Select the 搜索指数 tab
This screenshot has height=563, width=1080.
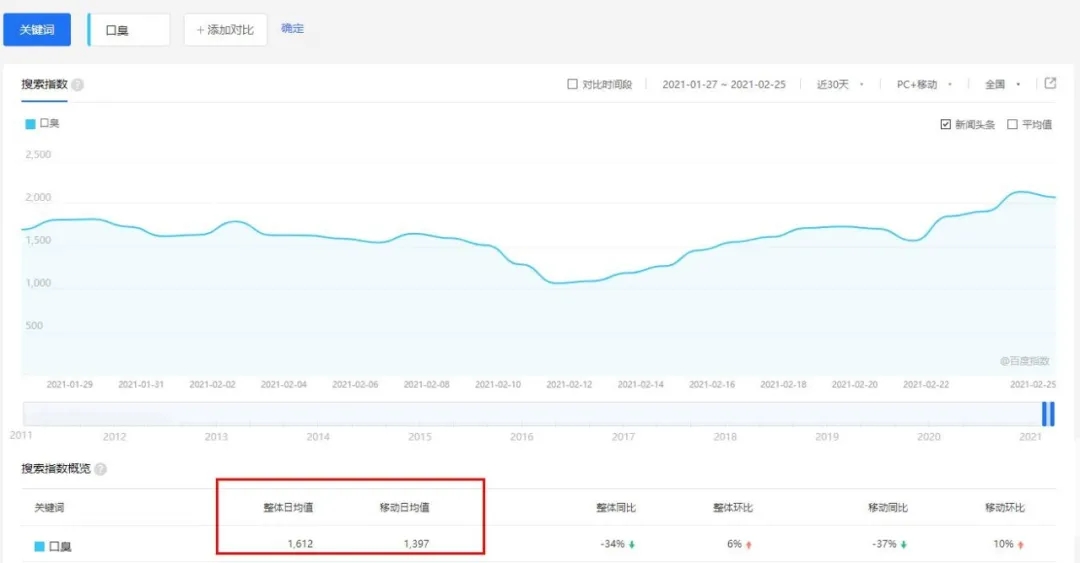tap(45, 84)
